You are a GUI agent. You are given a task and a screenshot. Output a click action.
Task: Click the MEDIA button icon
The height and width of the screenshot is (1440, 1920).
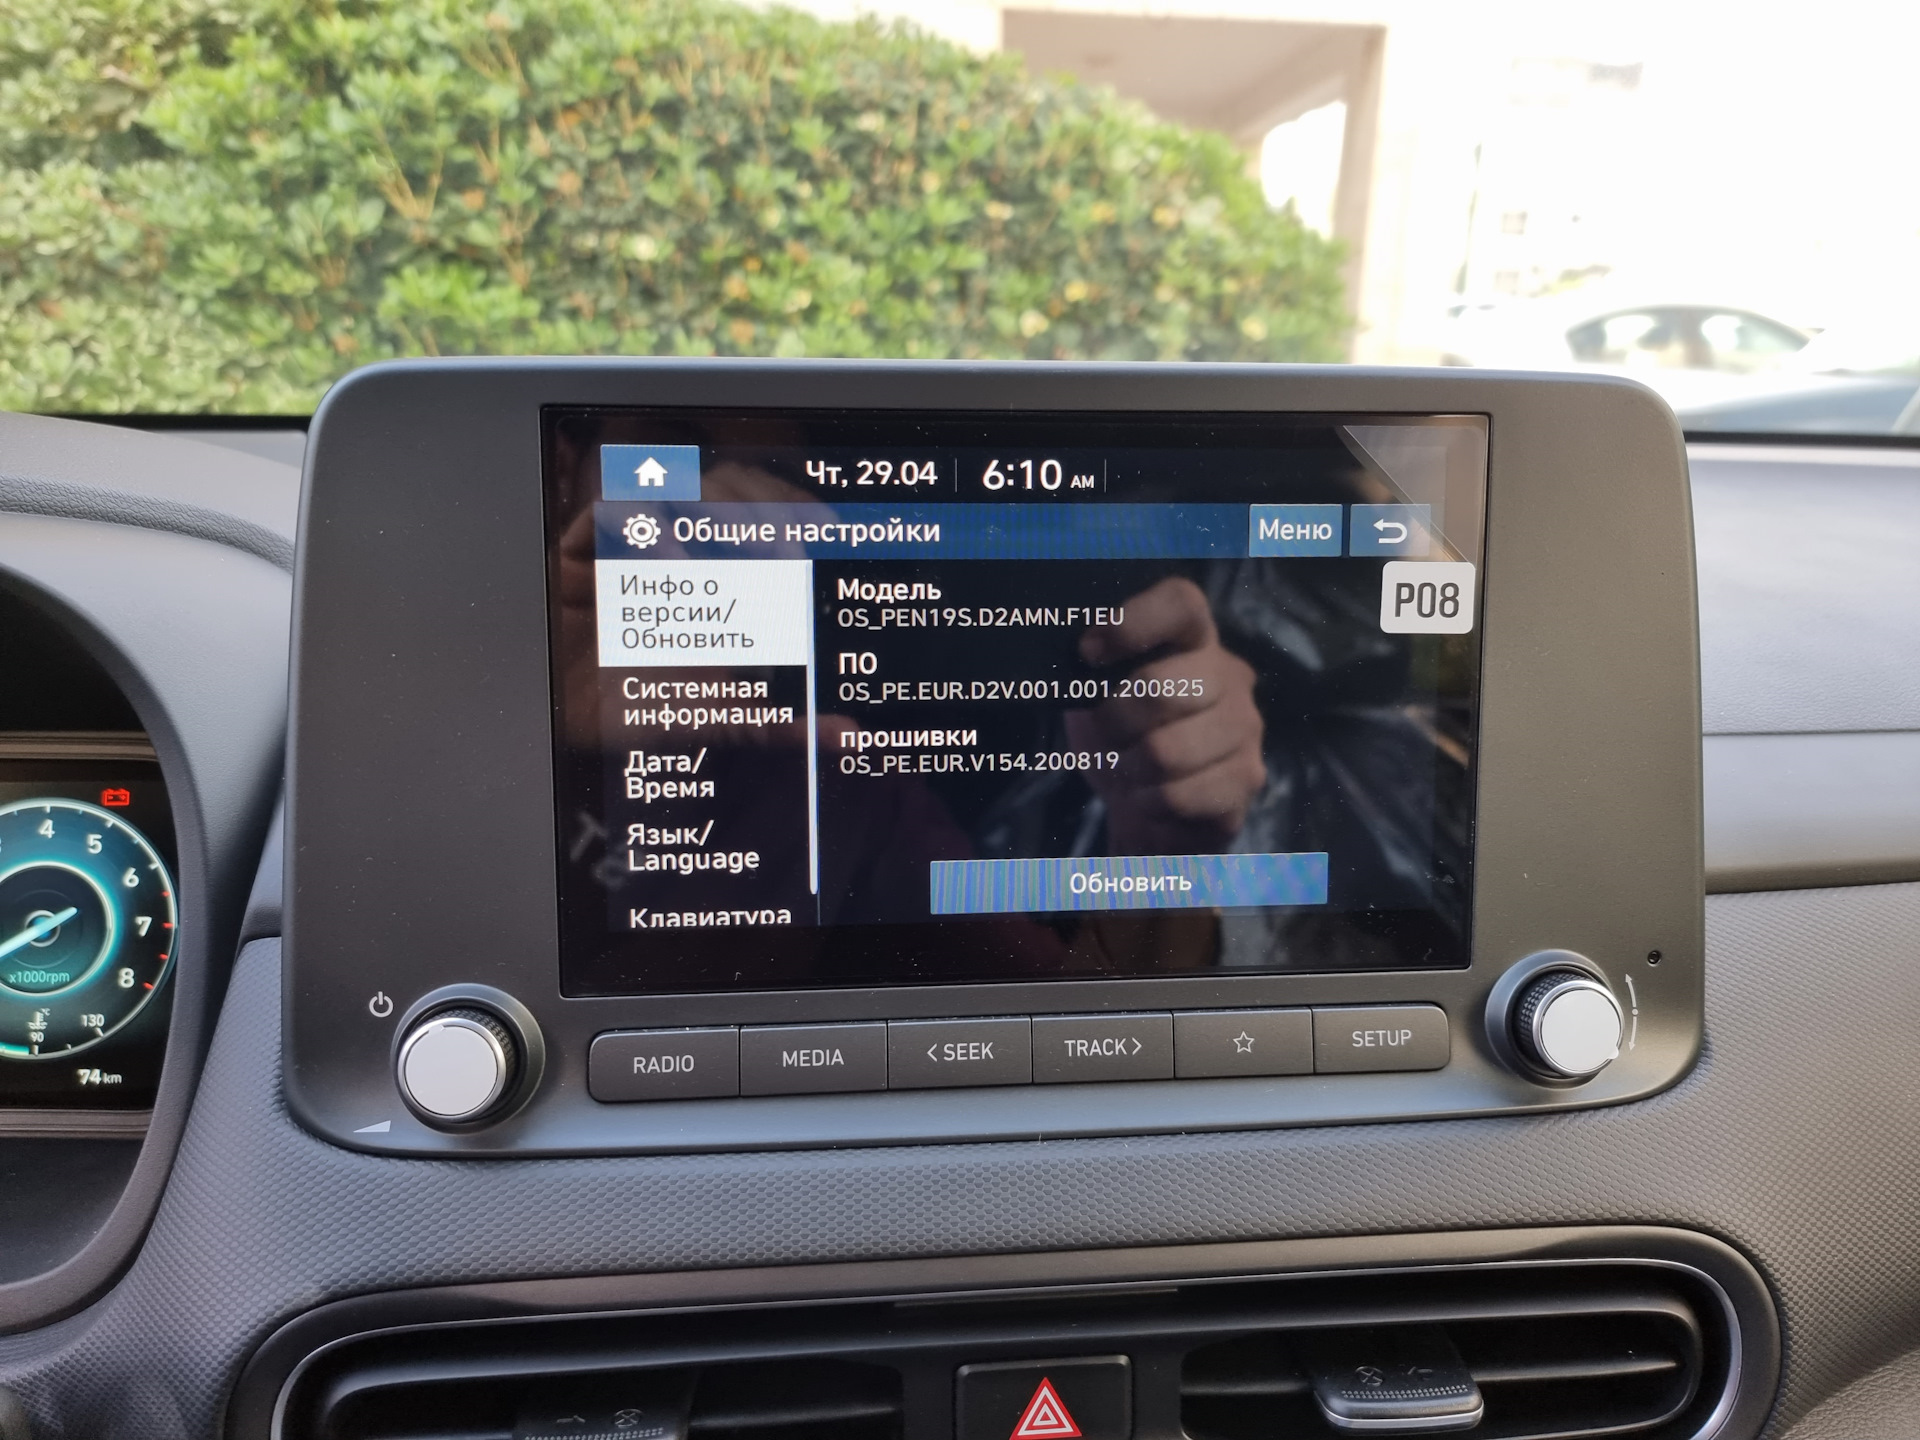813,1060
